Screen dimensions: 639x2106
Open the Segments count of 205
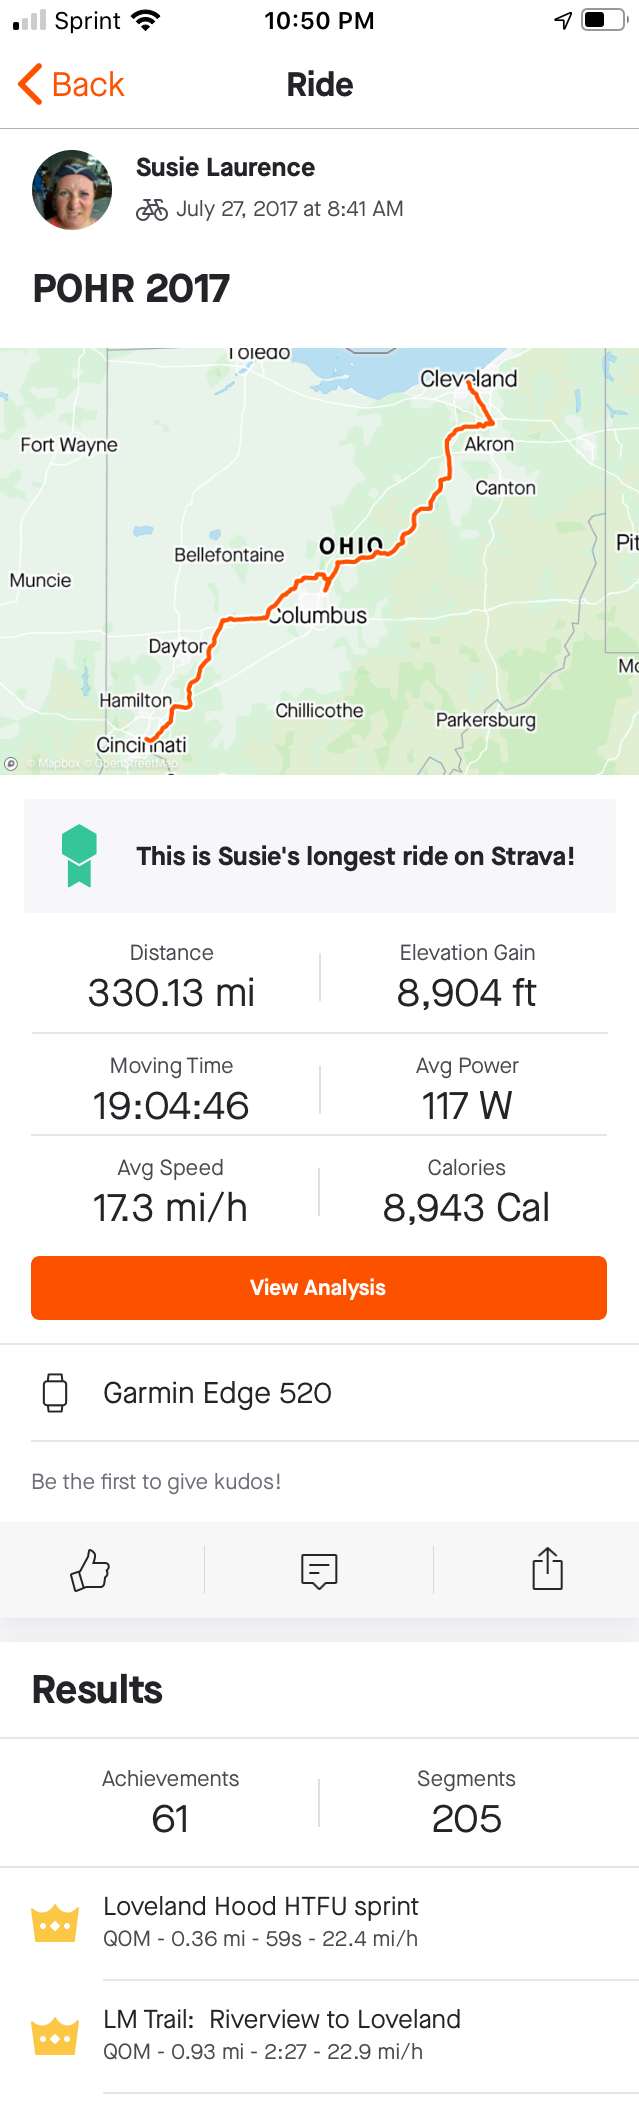466,1805
